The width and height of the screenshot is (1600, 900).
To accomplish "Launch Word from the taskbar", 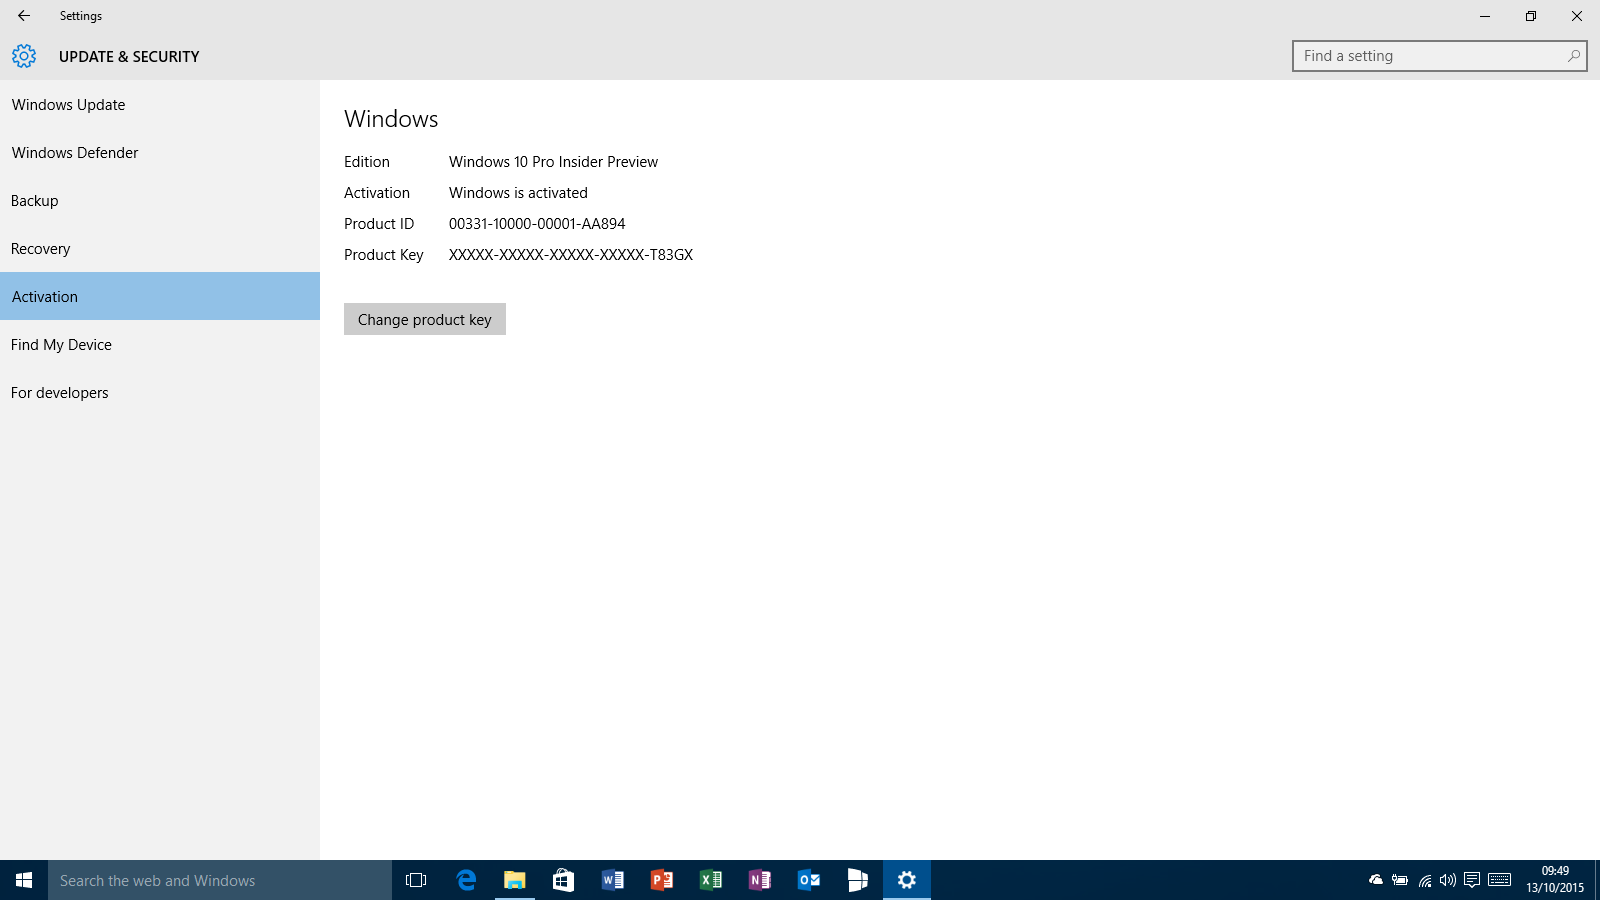I will click(x=613, y=880).
